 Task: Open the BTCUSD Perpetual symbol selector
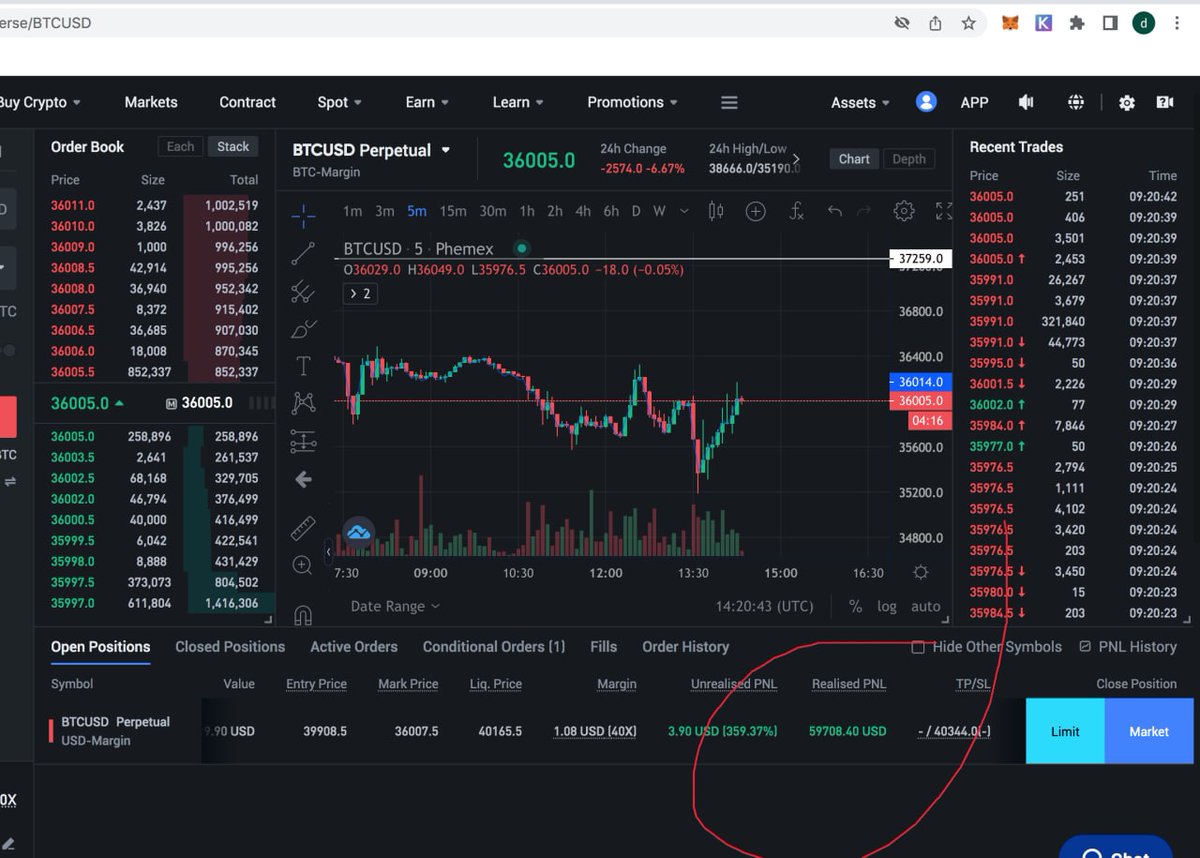371,150
